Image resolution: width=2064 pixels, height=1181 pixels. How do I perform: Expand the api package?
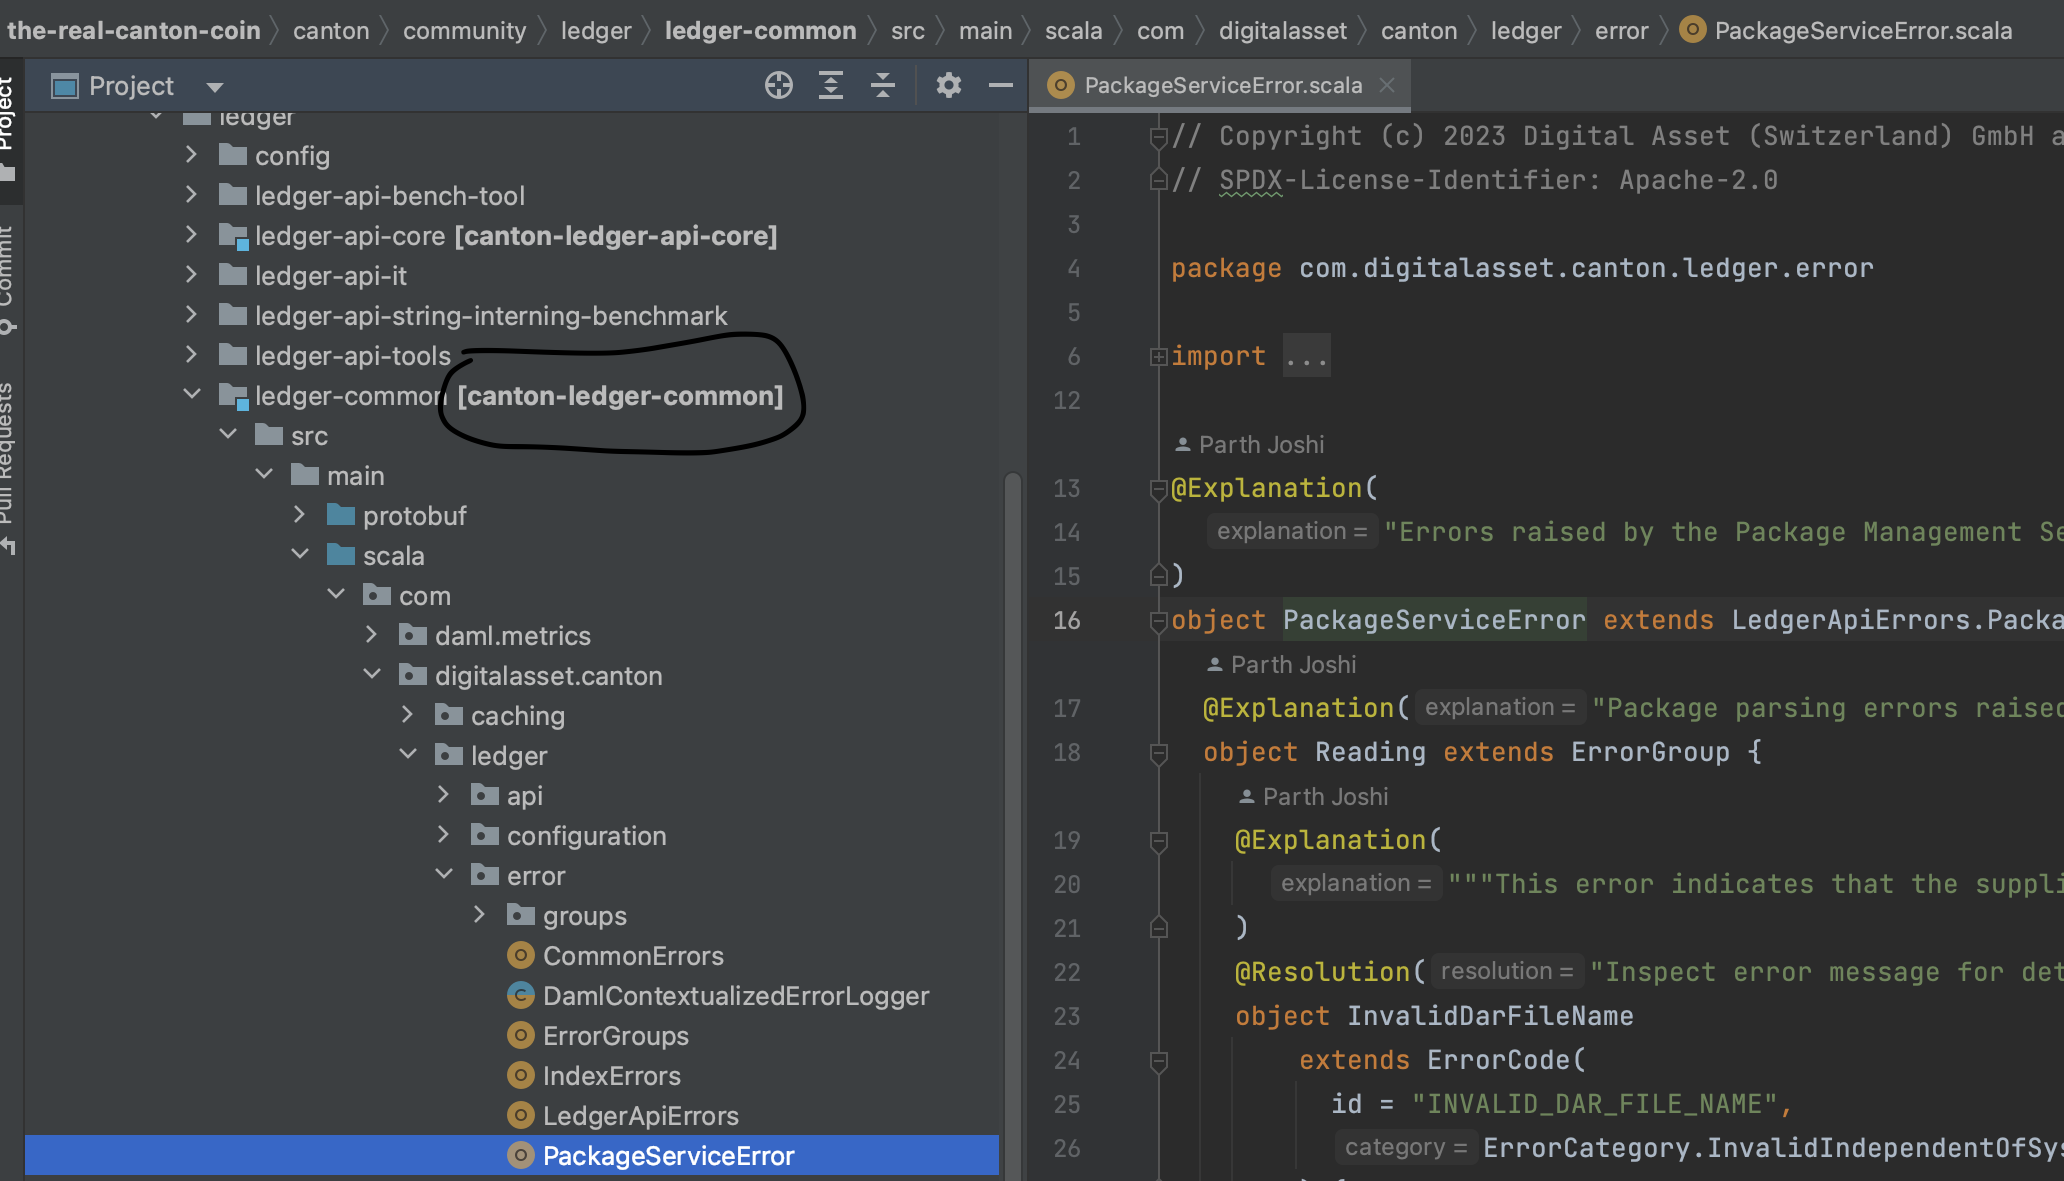click(443, 795)
